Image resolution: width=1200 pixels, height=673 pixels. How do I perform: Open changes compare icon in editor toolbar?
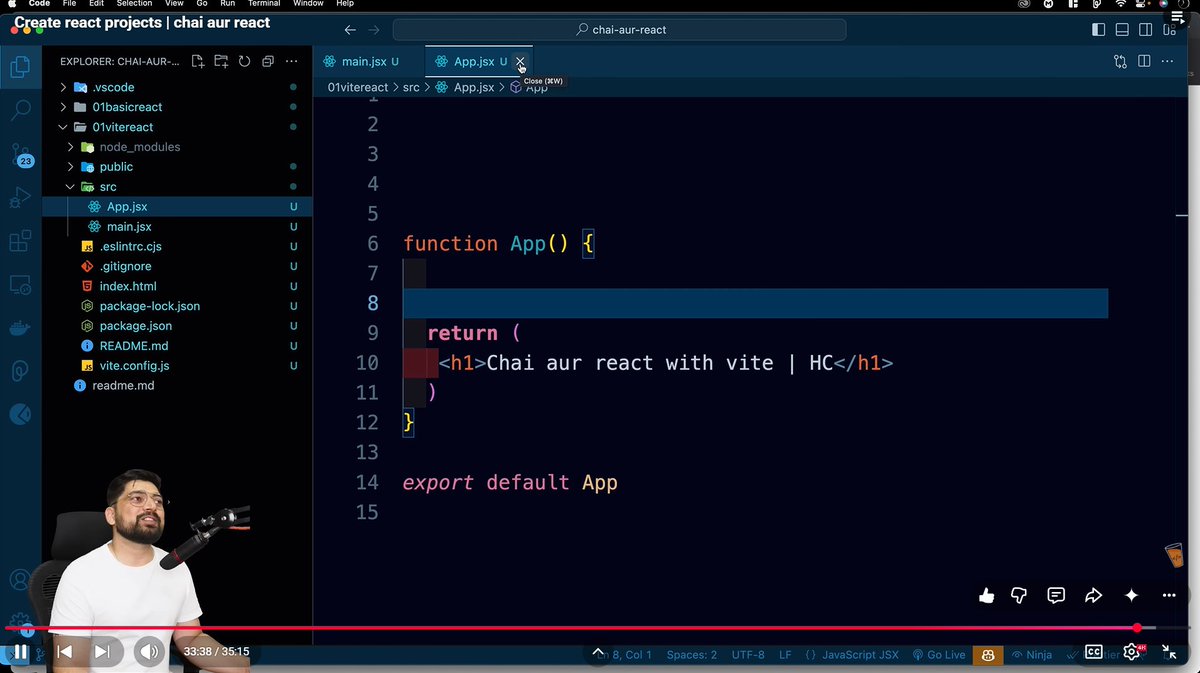coord(1120,62)
